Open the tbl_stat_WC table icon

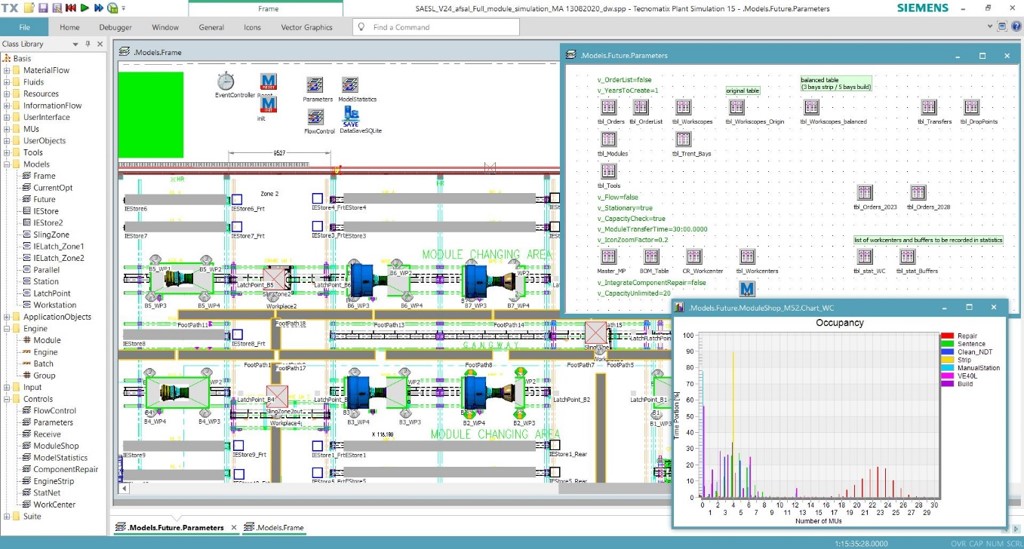[865, 257]
